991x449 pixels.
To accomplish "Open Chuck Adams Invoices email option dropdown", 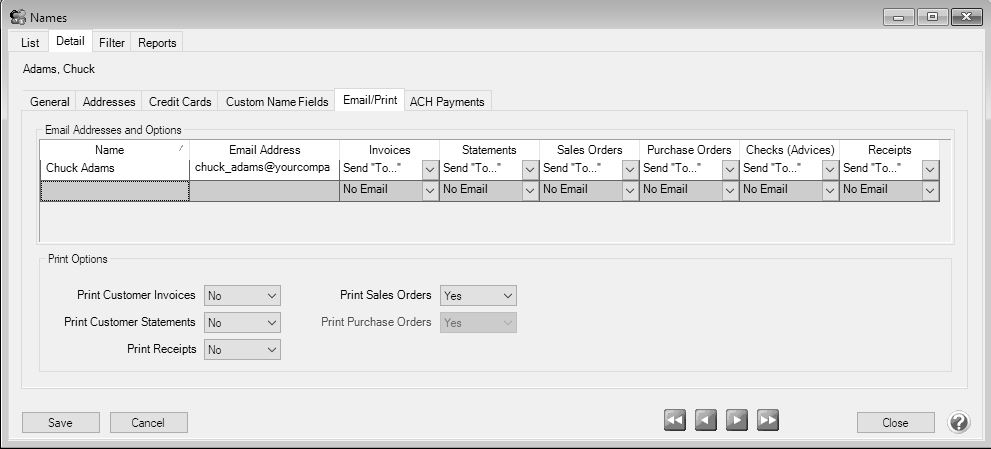I will pyautogui.click(x=429, y=169).
